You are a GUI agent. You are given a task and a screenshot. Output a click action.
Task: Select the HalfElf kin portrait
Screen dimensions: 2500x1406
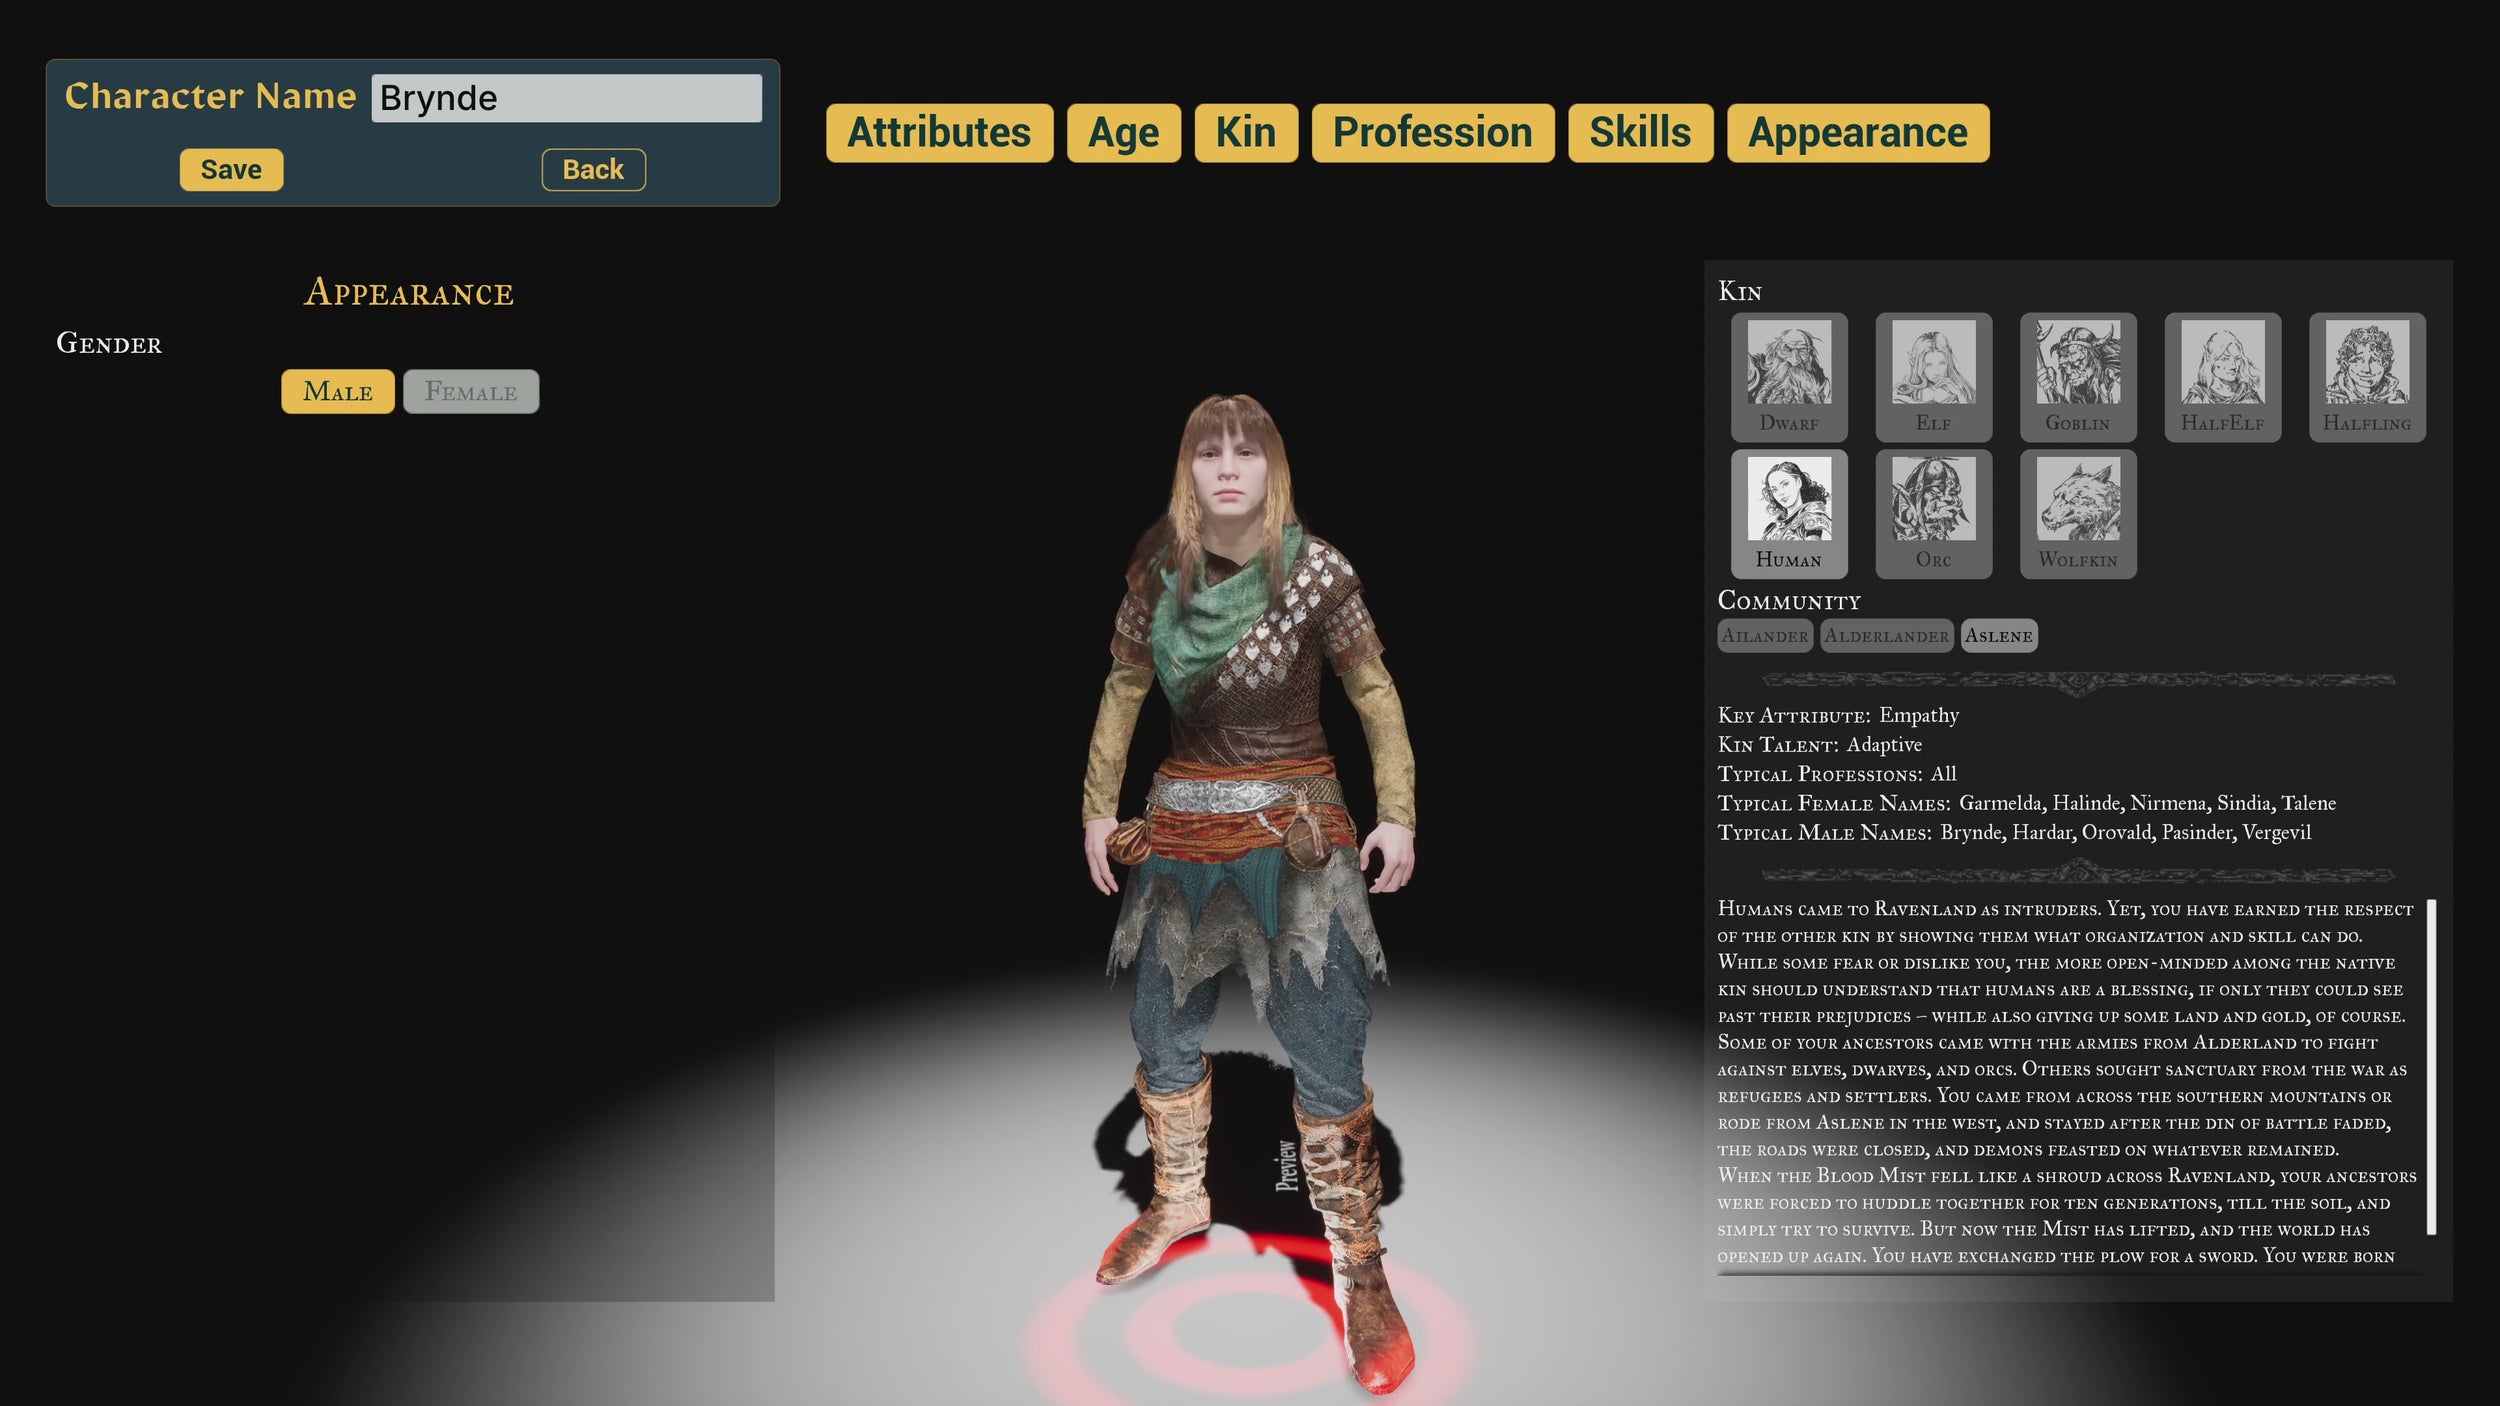[2222, 376]
